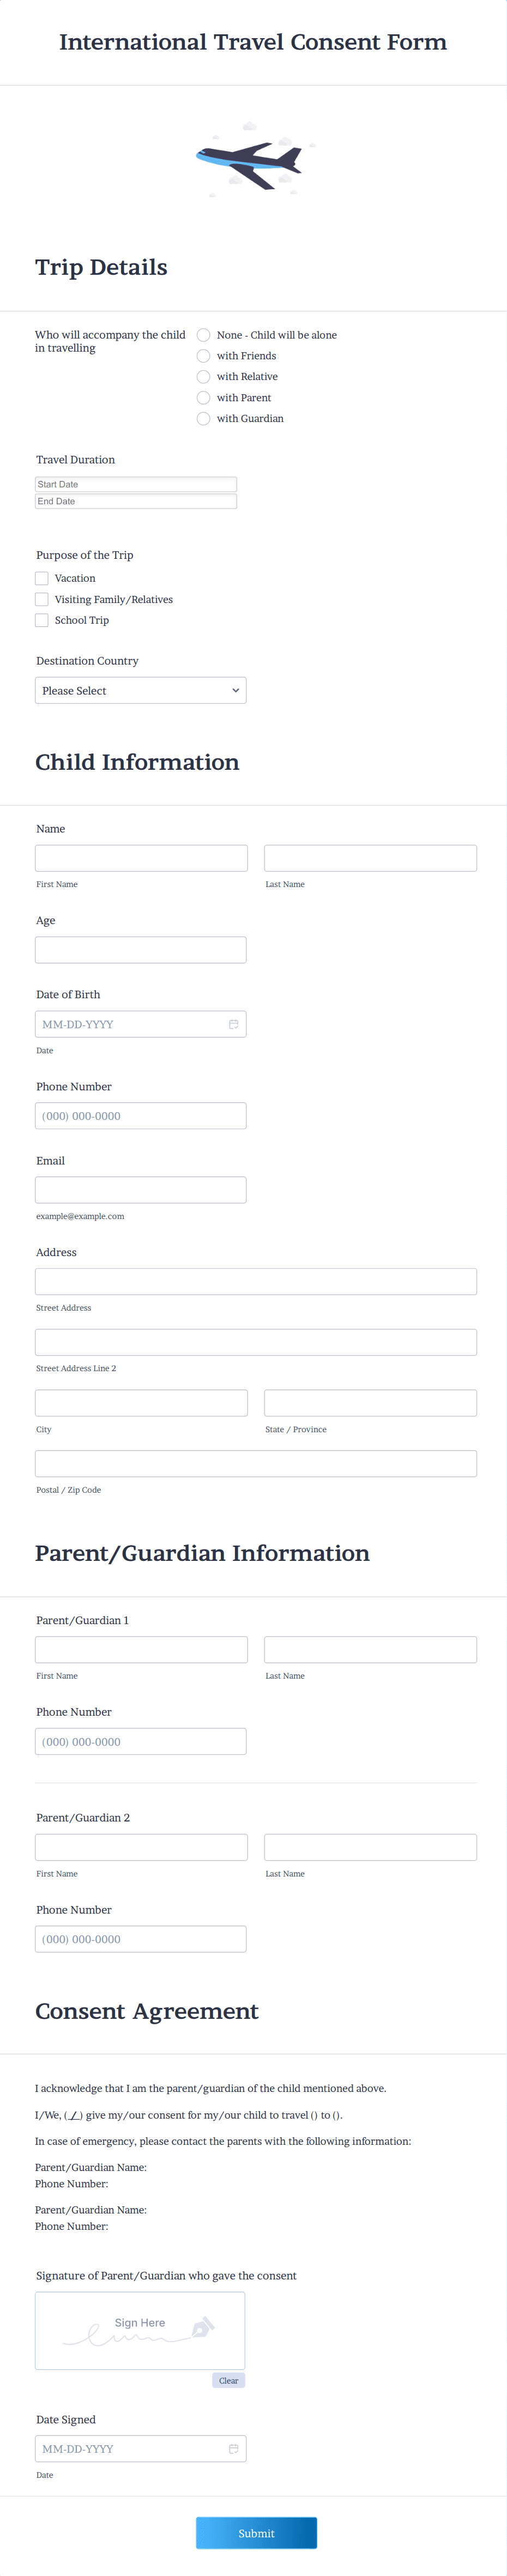
Task: Check the School Trip purpose
Action: tap(41, 620)
